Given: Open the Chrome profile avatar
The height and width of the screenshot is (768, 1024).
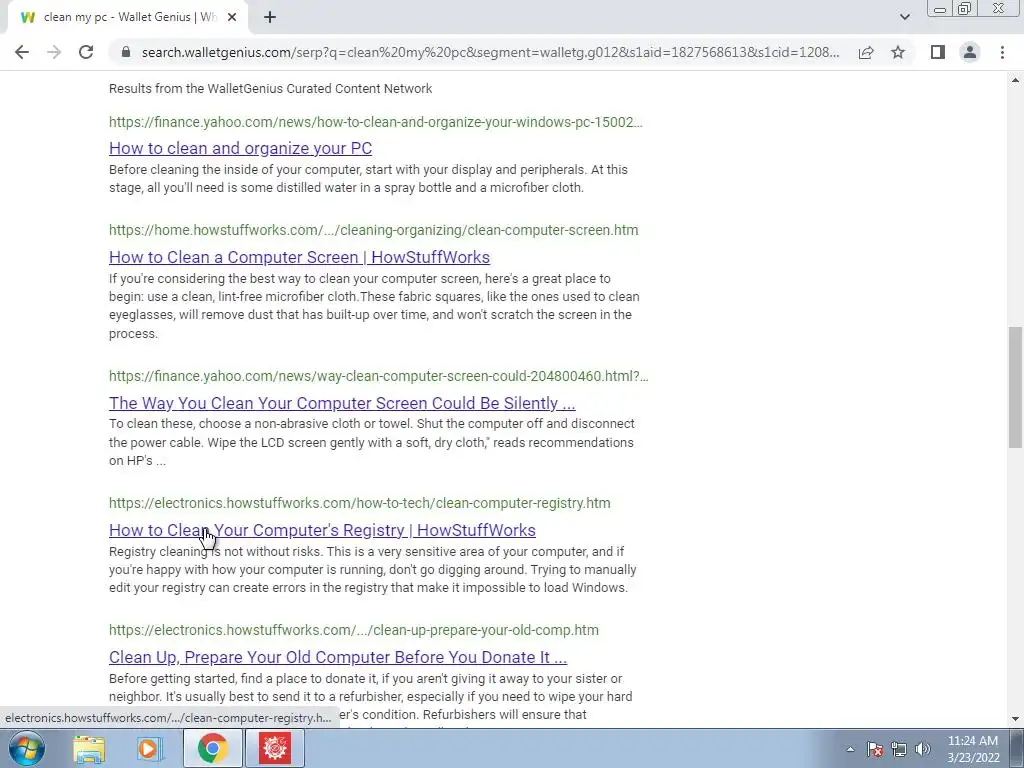Looking at the screenshot, I should [970, 52].
